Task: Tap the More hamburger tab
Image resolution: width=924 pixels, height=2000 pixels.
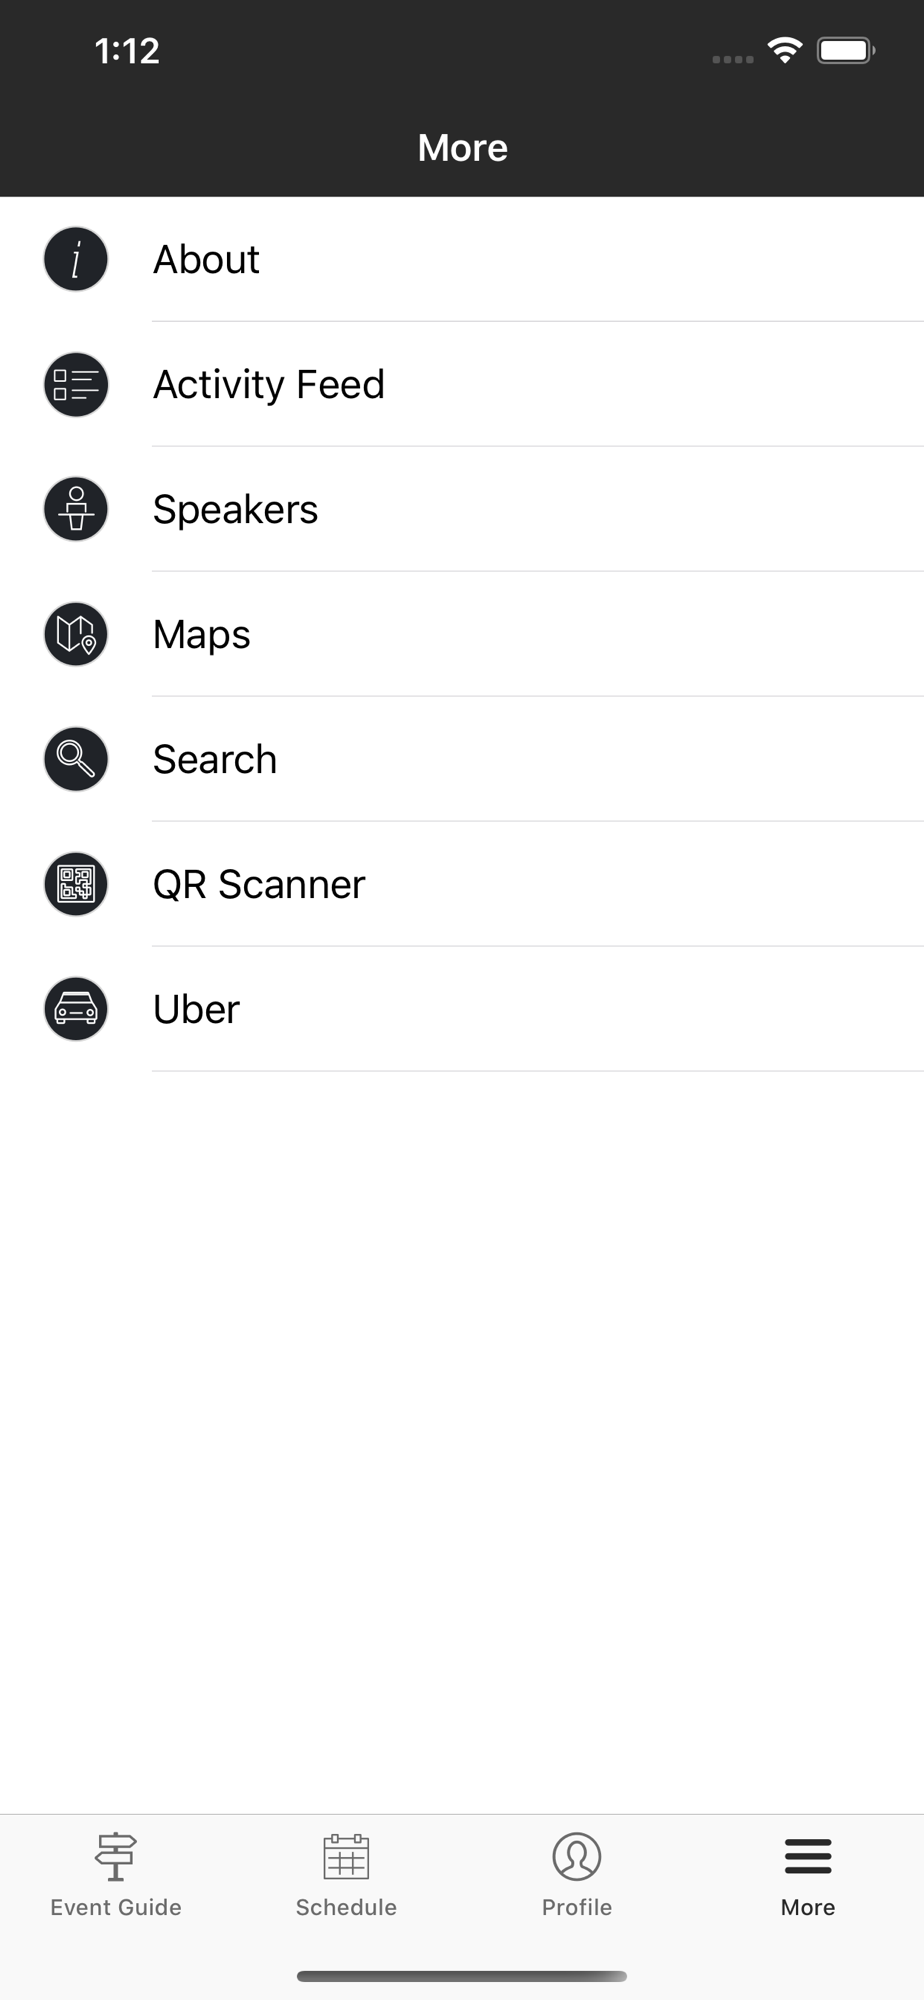Action: [x=808, y=1857]
